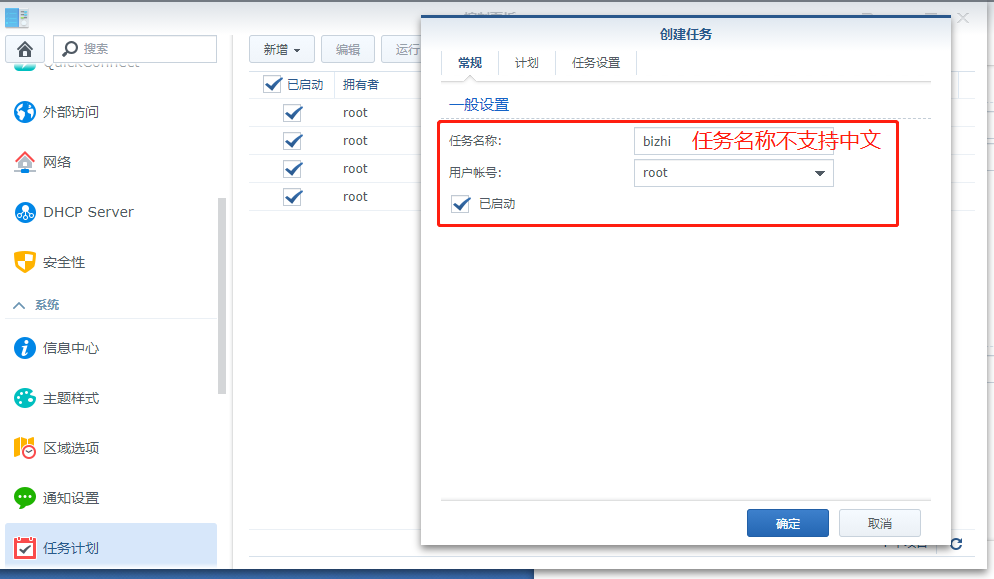
Task: Click the refresh icon at bottom right
Action: point(957,543)
